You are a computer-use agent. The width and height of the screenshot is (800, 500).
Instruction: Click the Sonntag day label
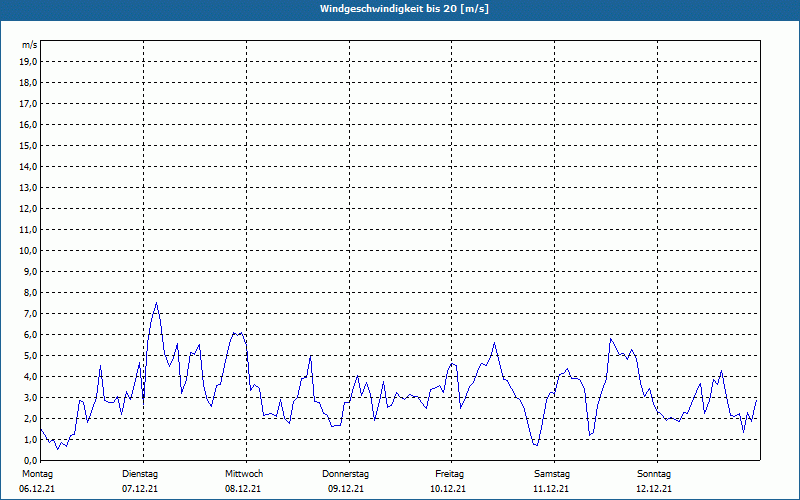654,474
